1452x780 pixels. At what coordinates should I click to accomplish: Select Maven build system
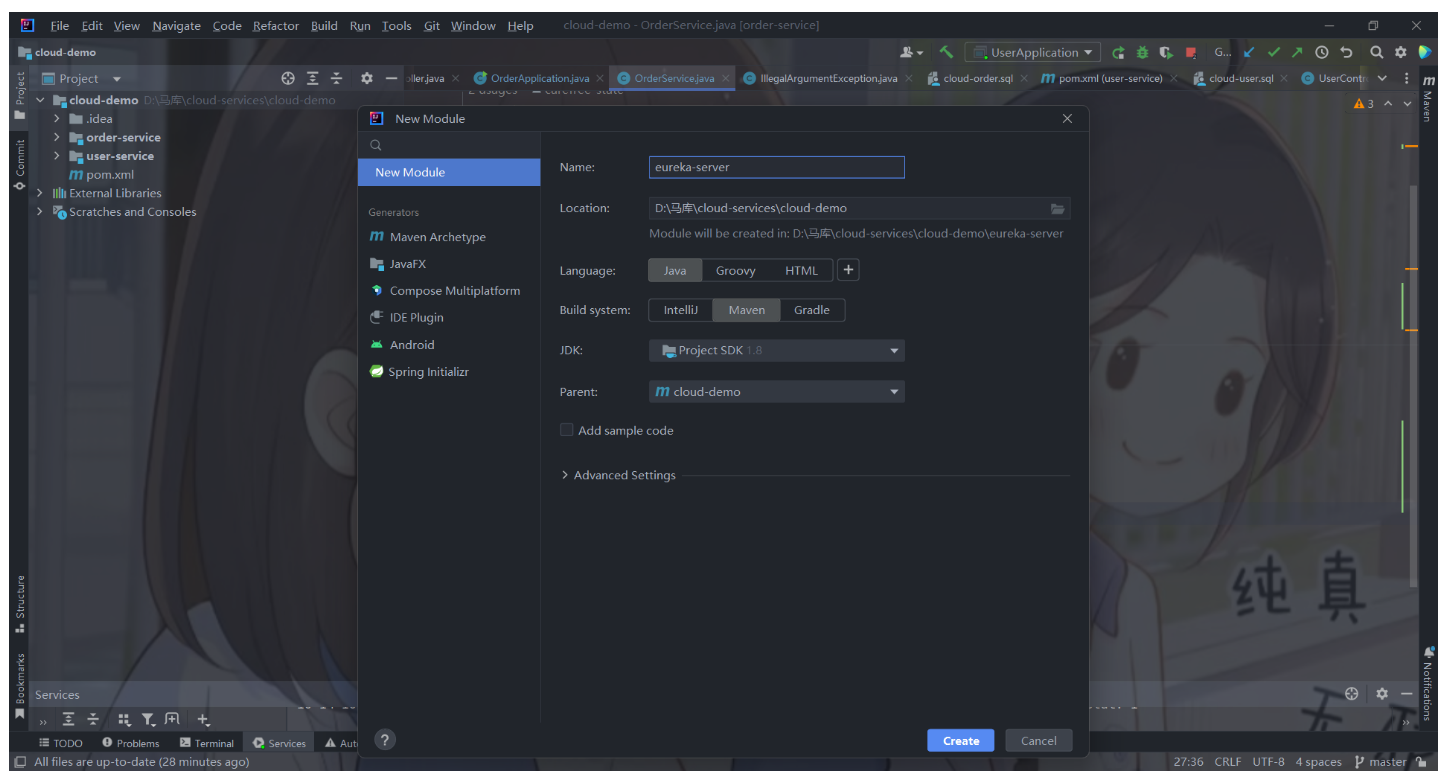coord(746,310)
